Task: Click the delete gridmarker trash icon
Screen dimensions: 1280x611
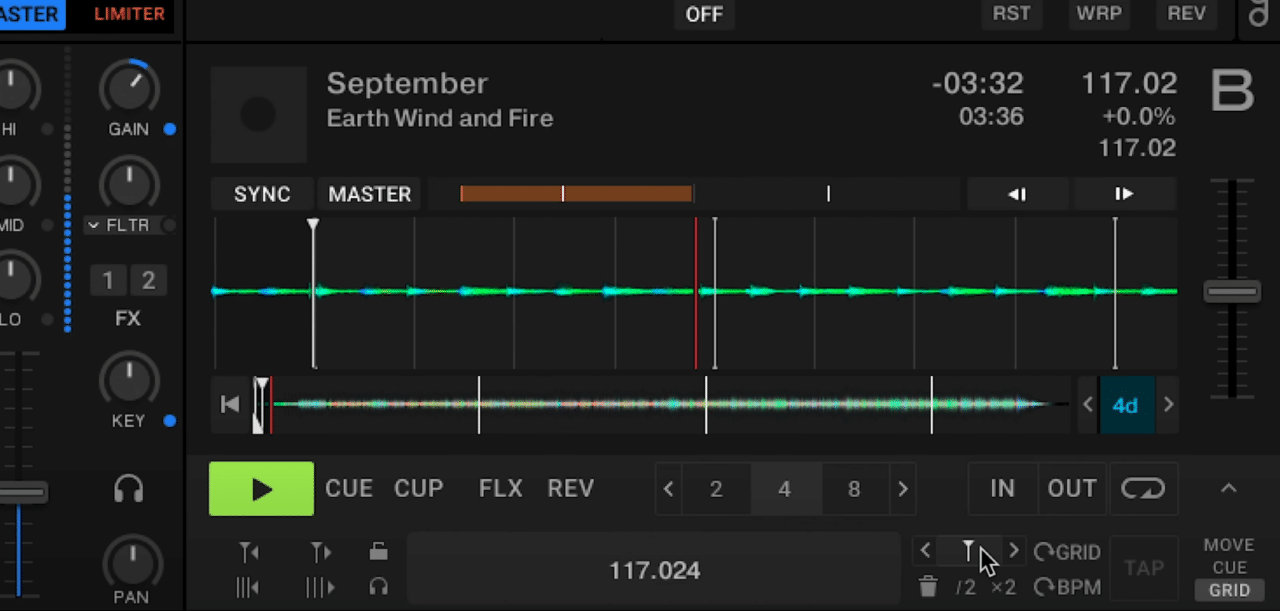Action: pyautogui.click(x=927, y=586)
